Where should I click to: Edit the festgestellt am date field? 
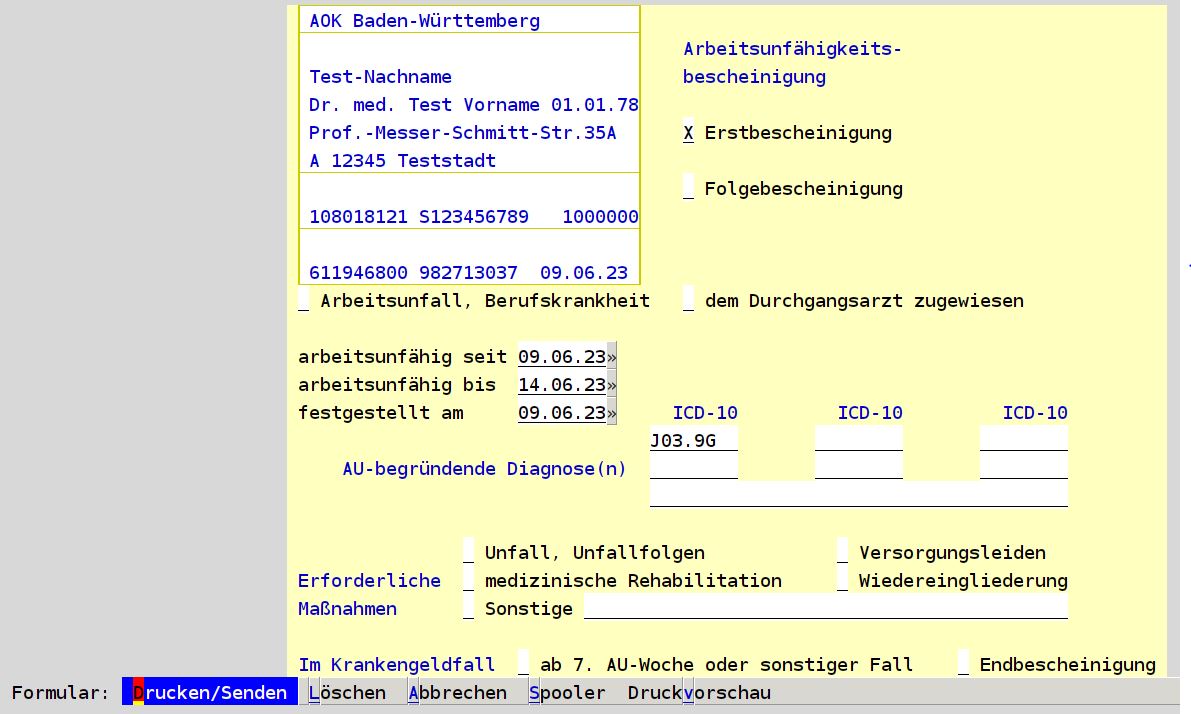coord(562,413)
